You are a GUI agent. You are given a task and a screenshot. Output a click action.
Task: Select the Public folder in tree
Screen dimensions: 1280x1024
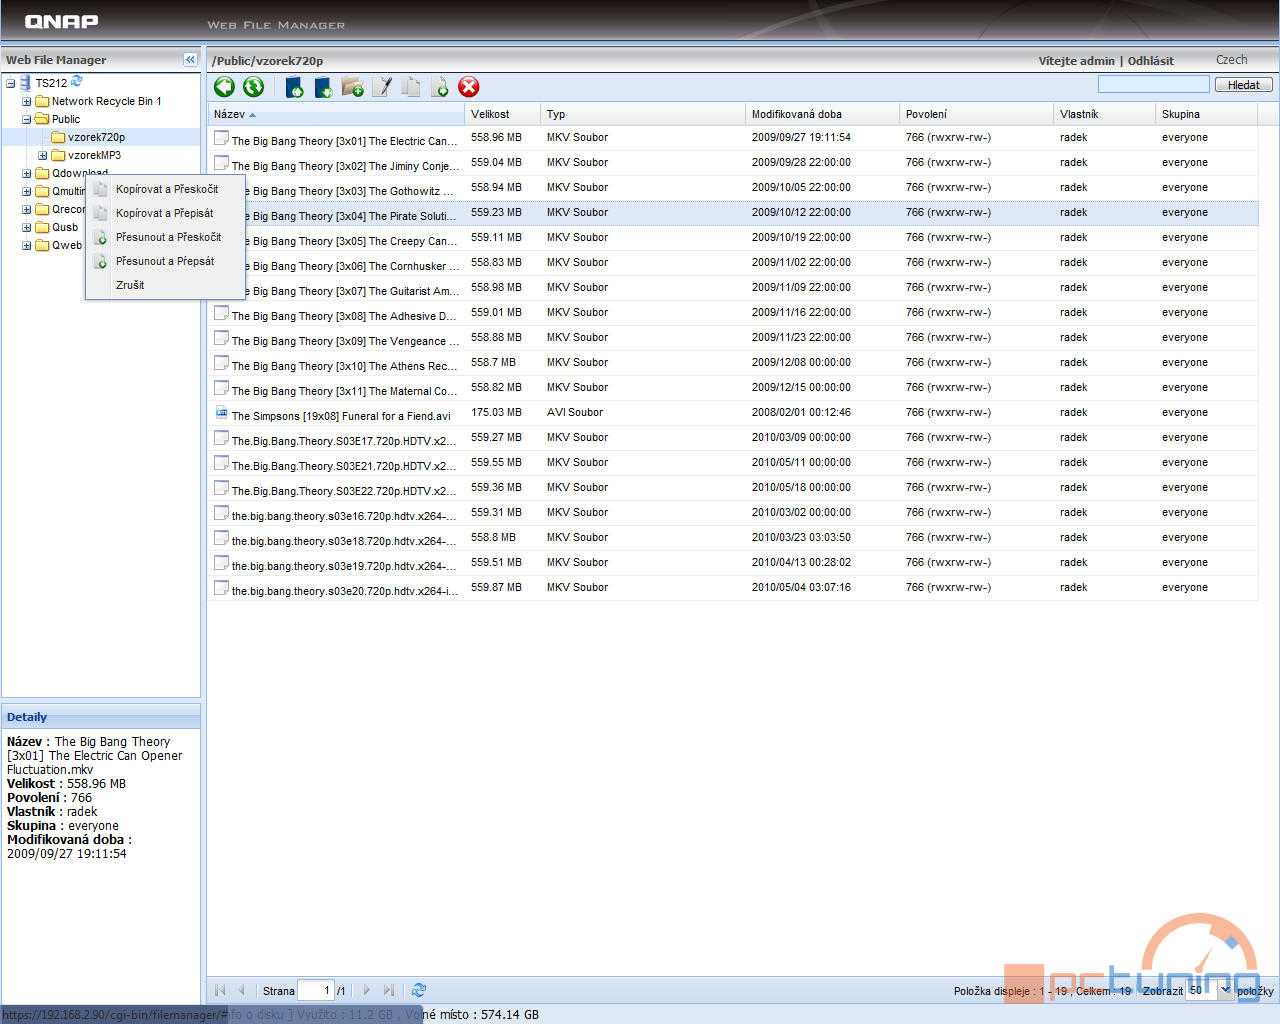(x=66, y=119)
